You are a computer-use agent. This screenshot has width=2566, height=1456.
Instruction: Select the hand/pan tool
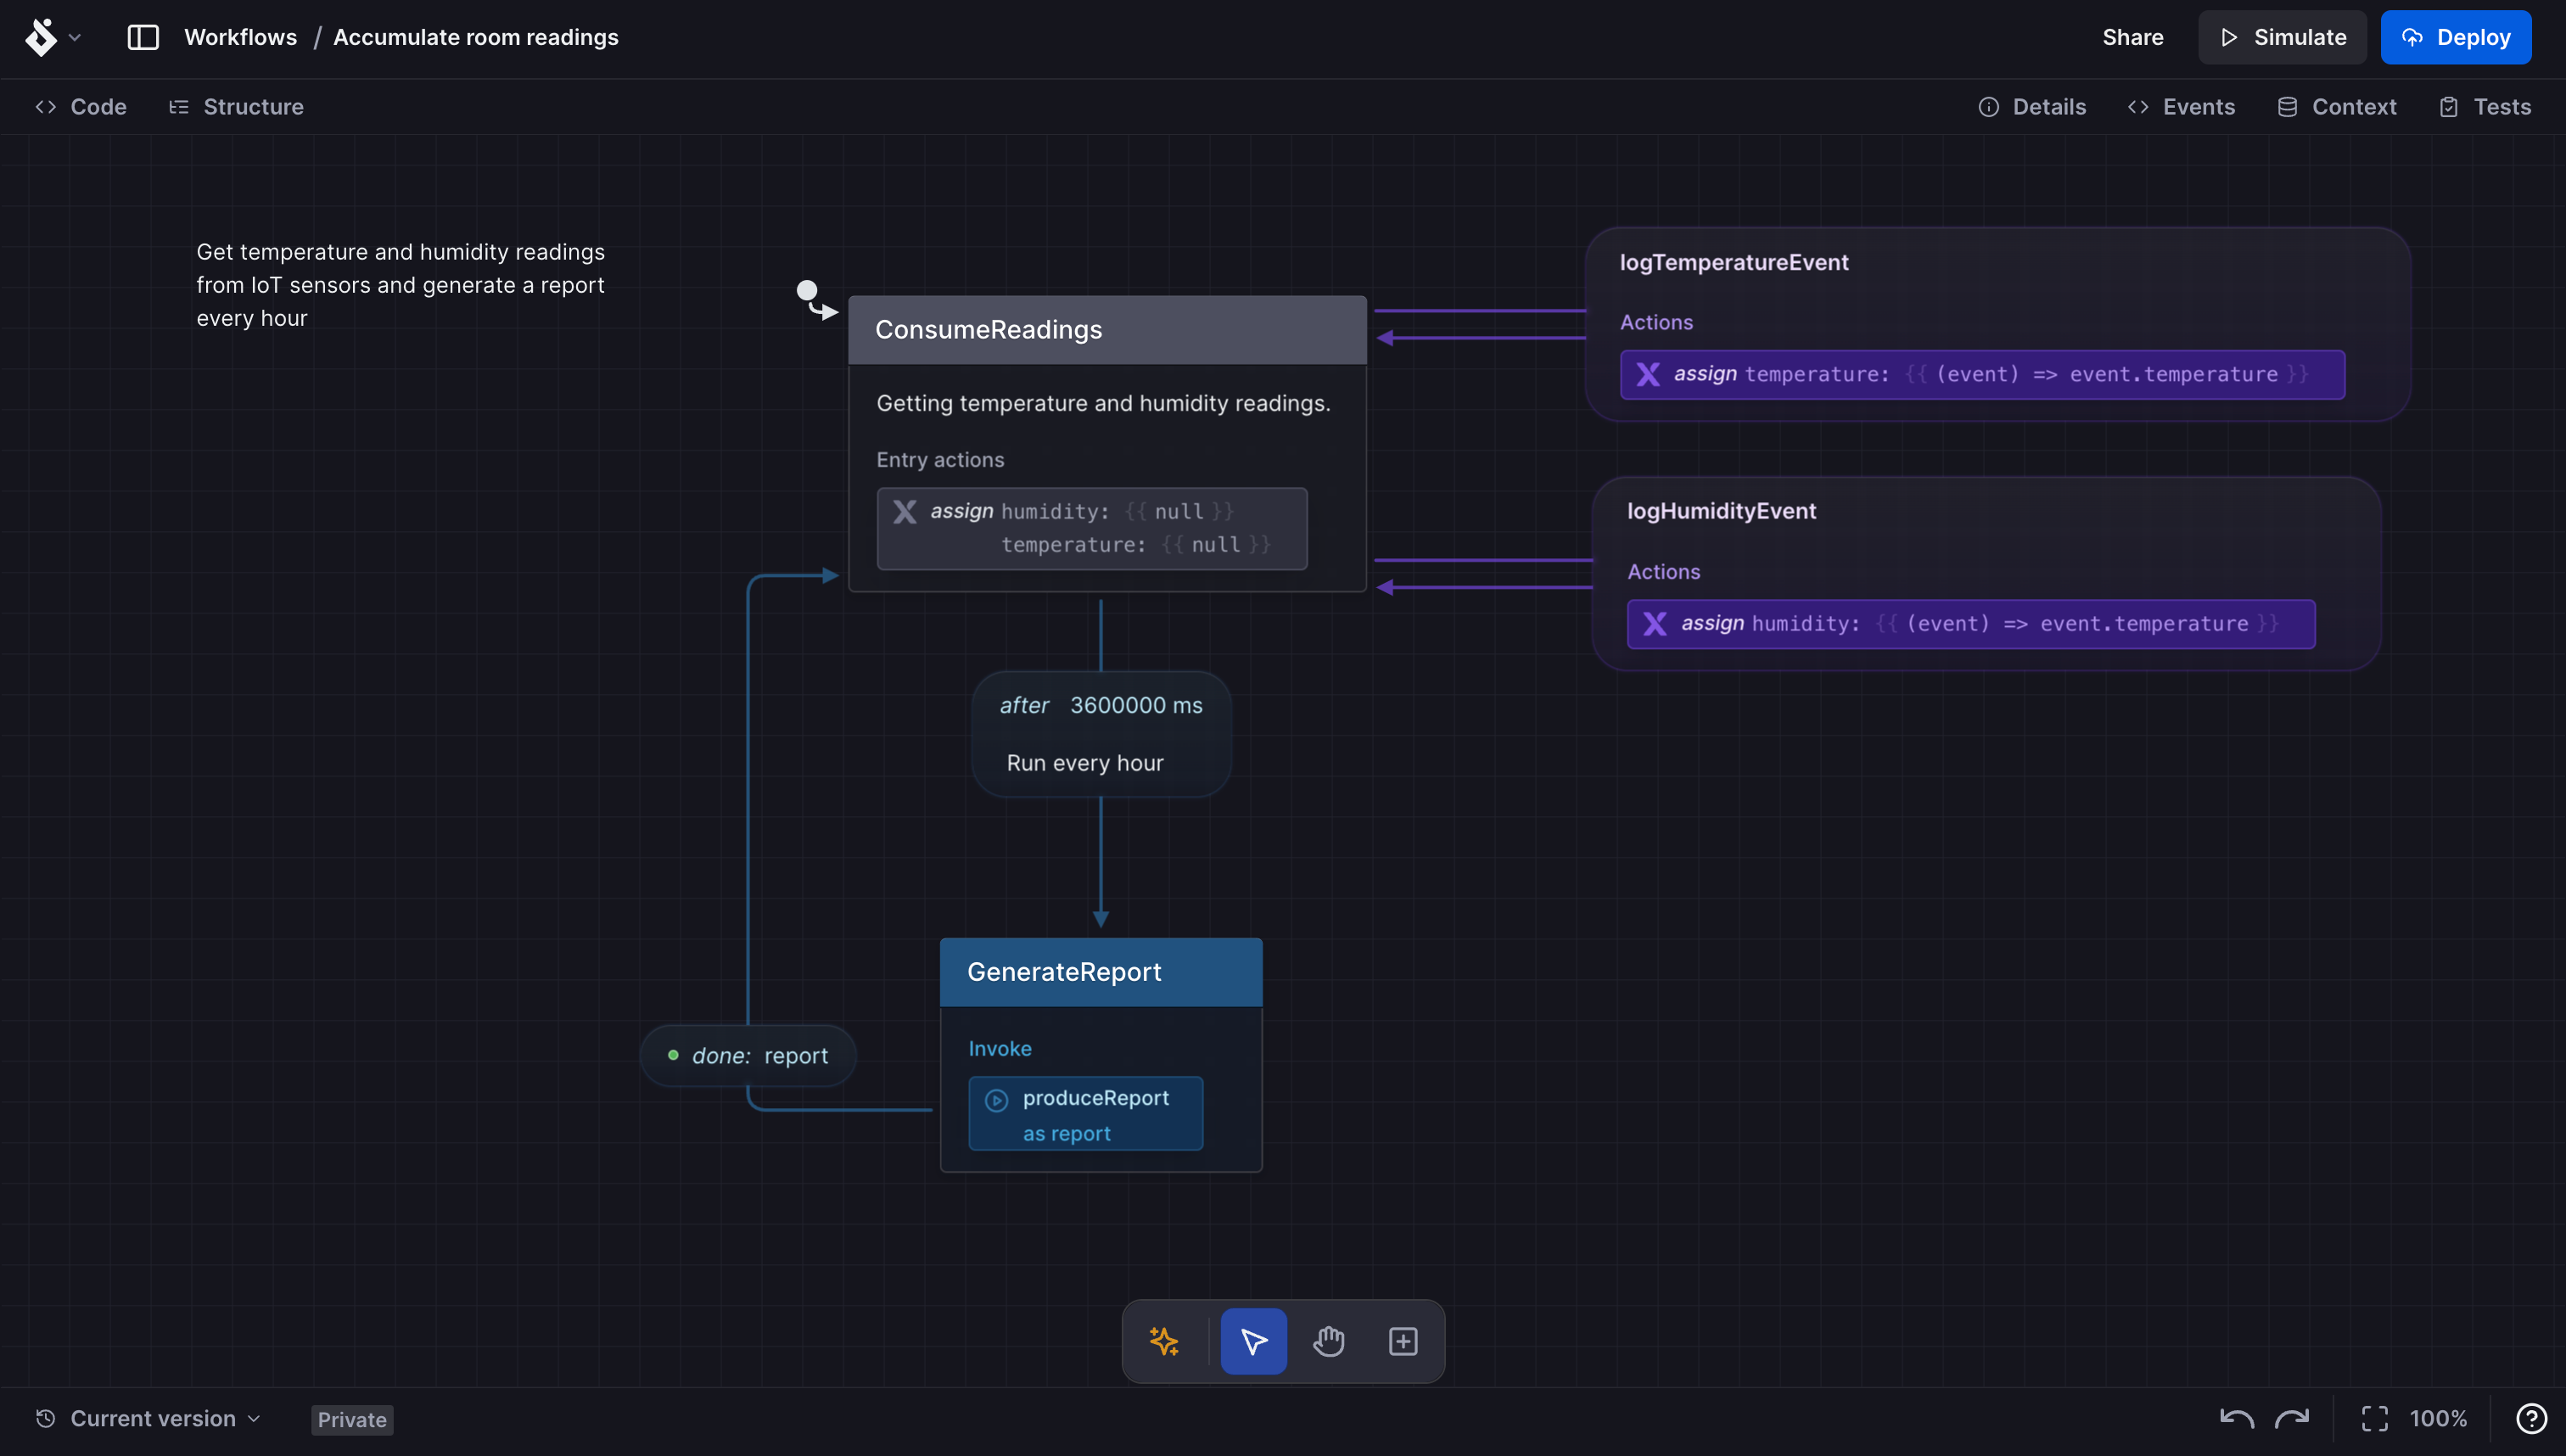(x=1331, y=1340)
